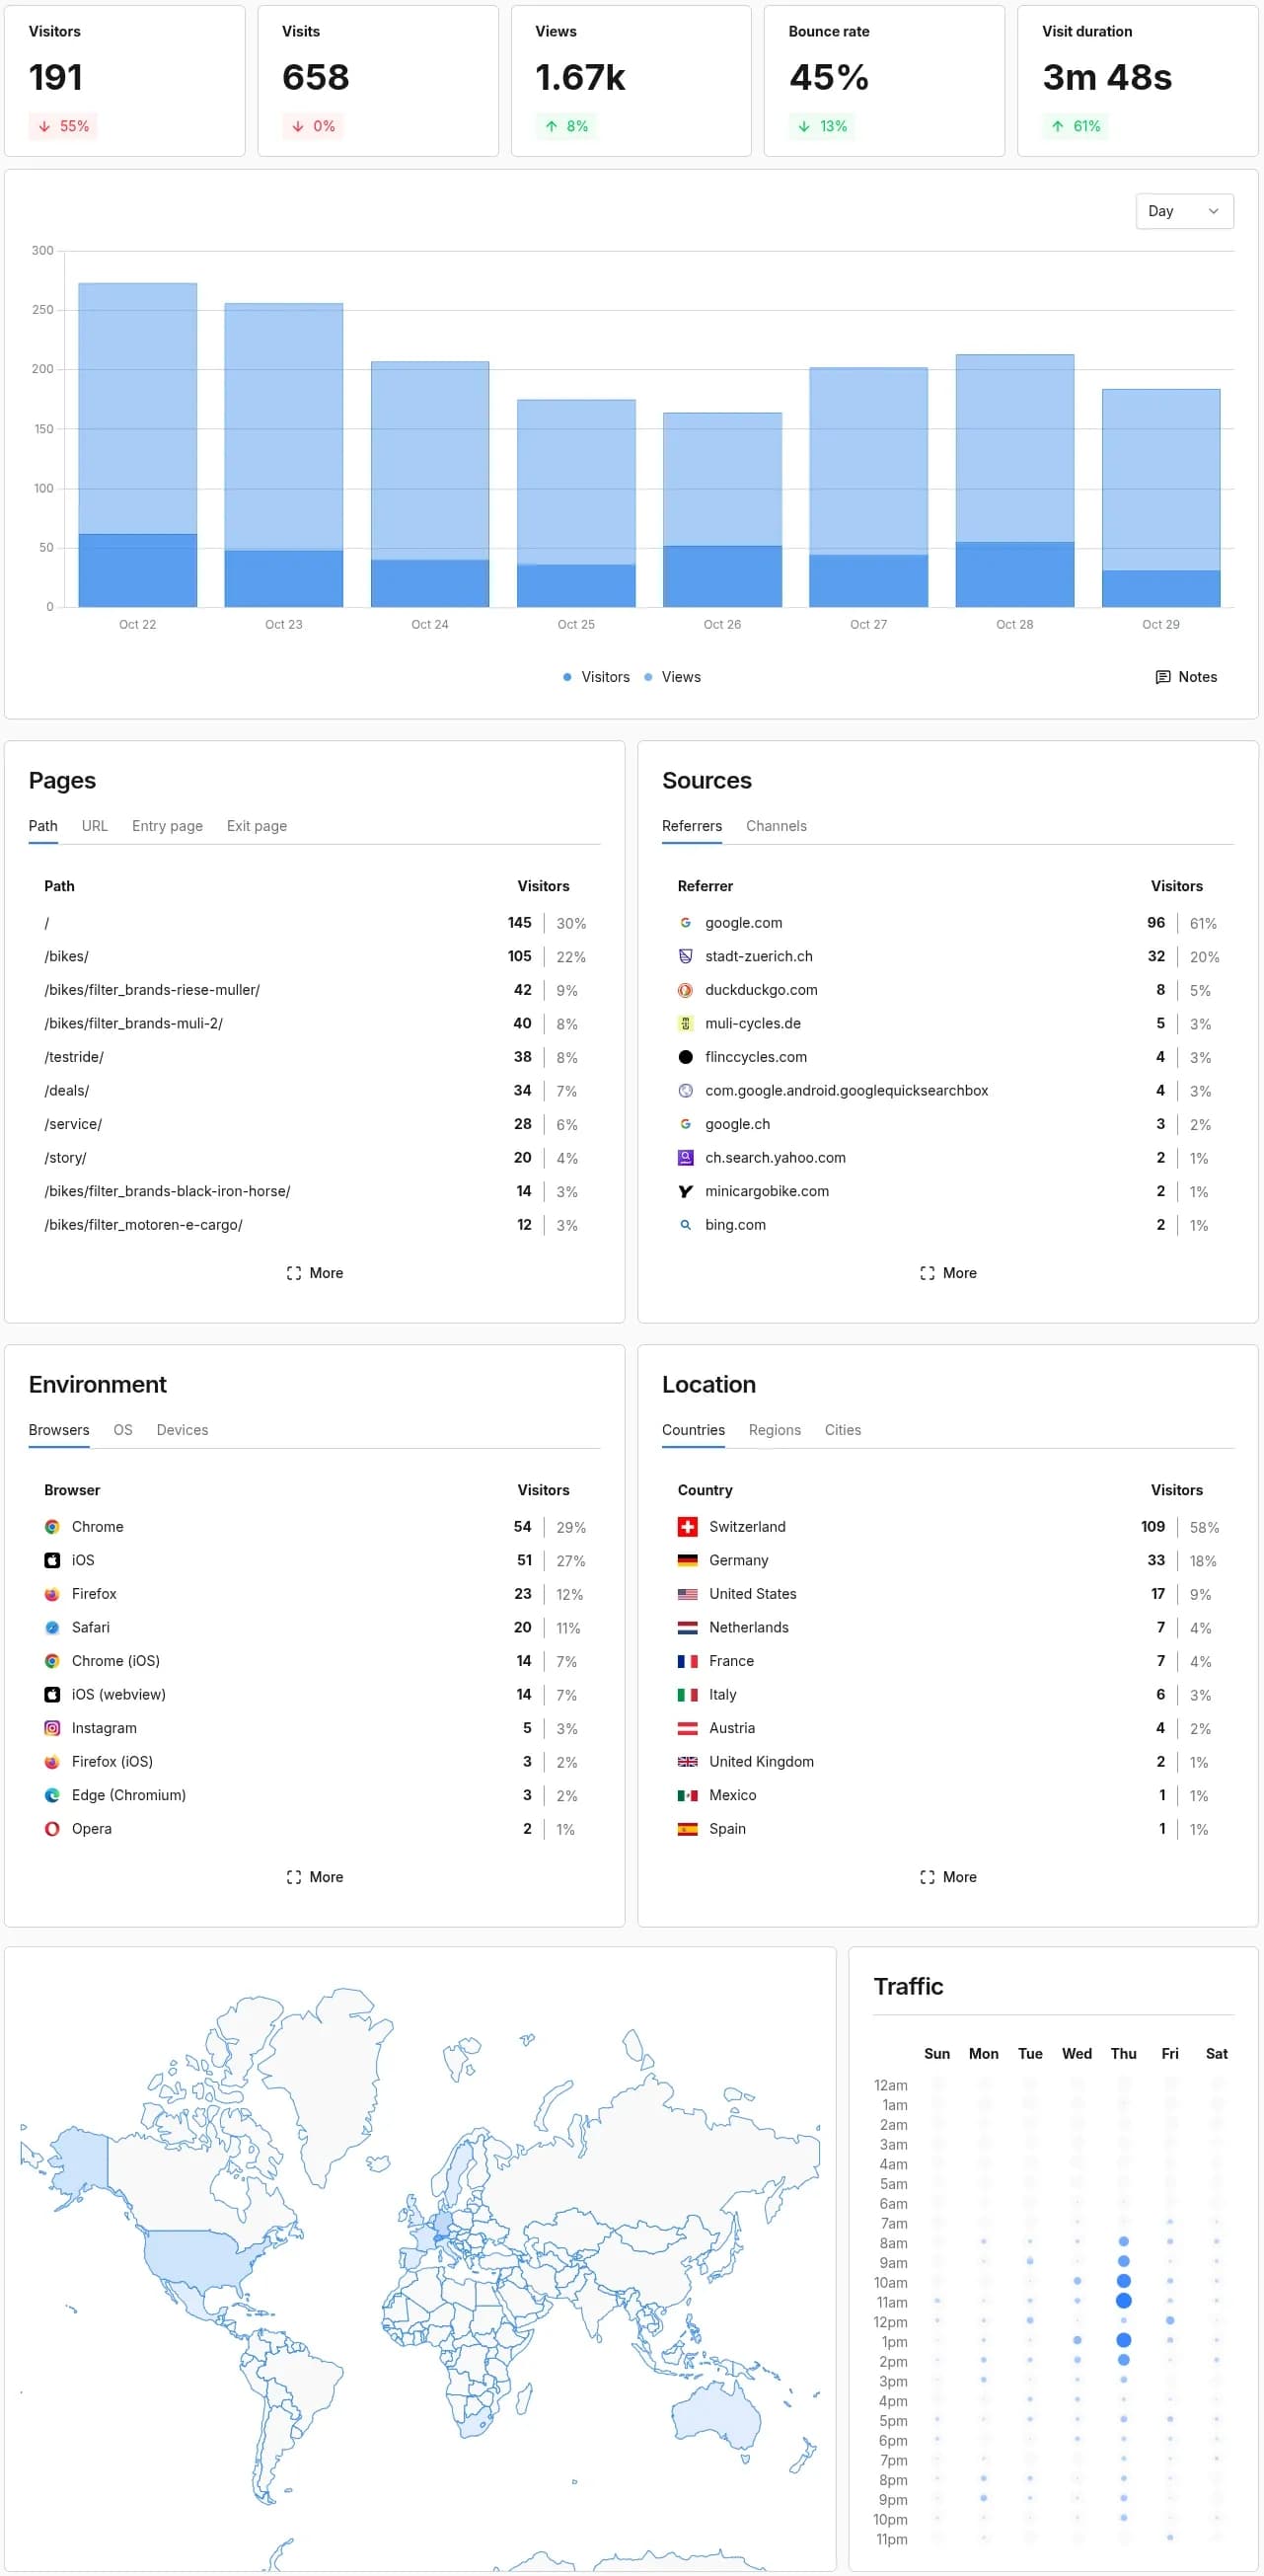Click the flinccycles.com black circle icon

pyautogui.click(x=685, y=1057)
